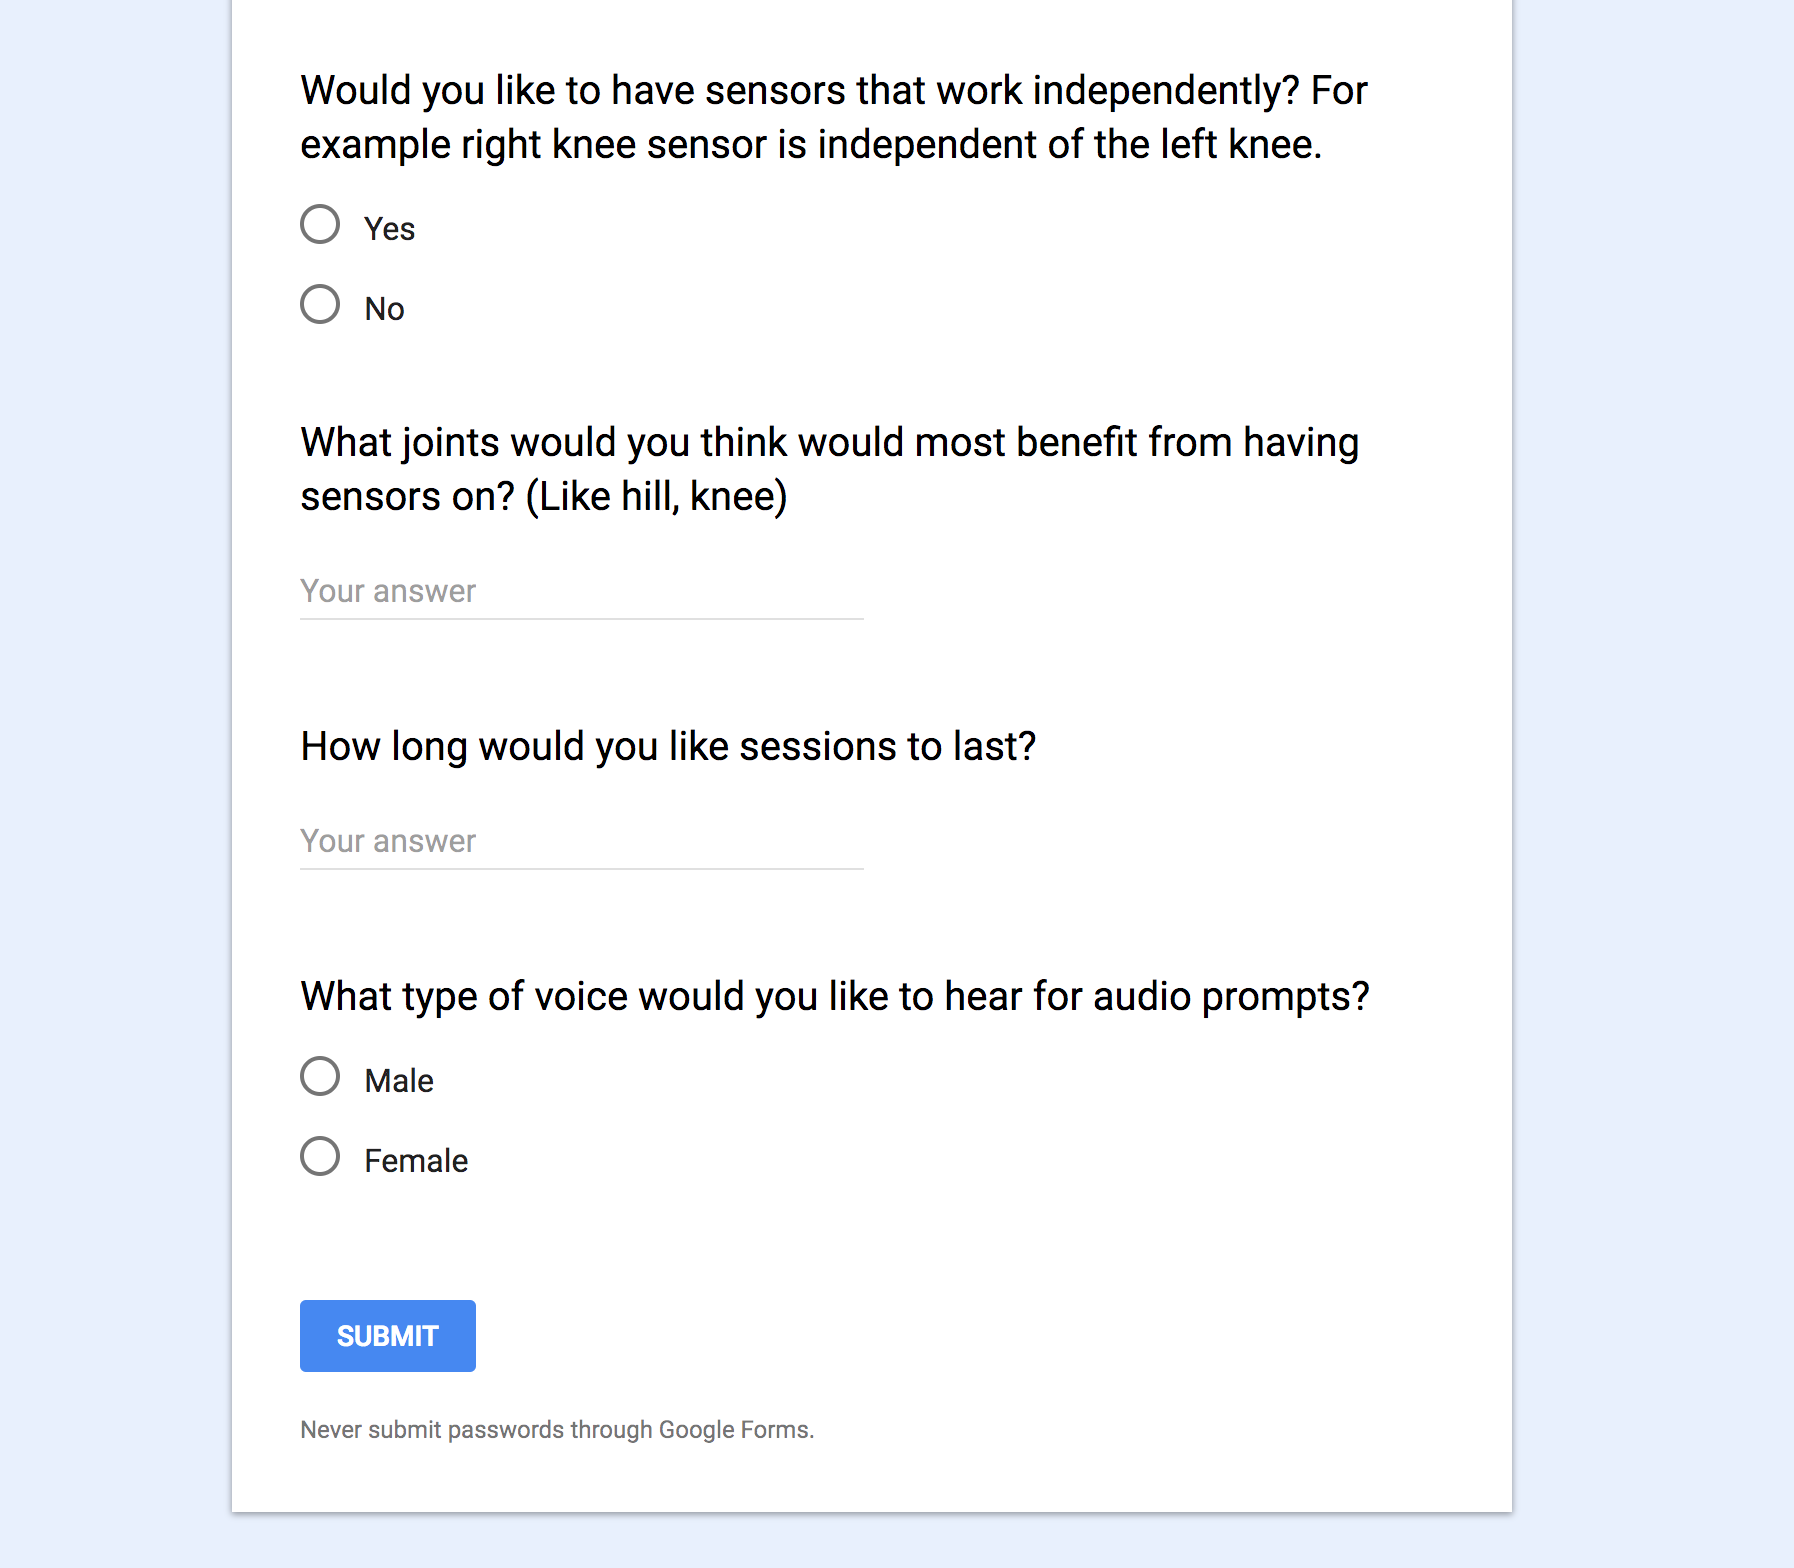
Task: Select the Yes radio button
Action: tap(320, 225)
